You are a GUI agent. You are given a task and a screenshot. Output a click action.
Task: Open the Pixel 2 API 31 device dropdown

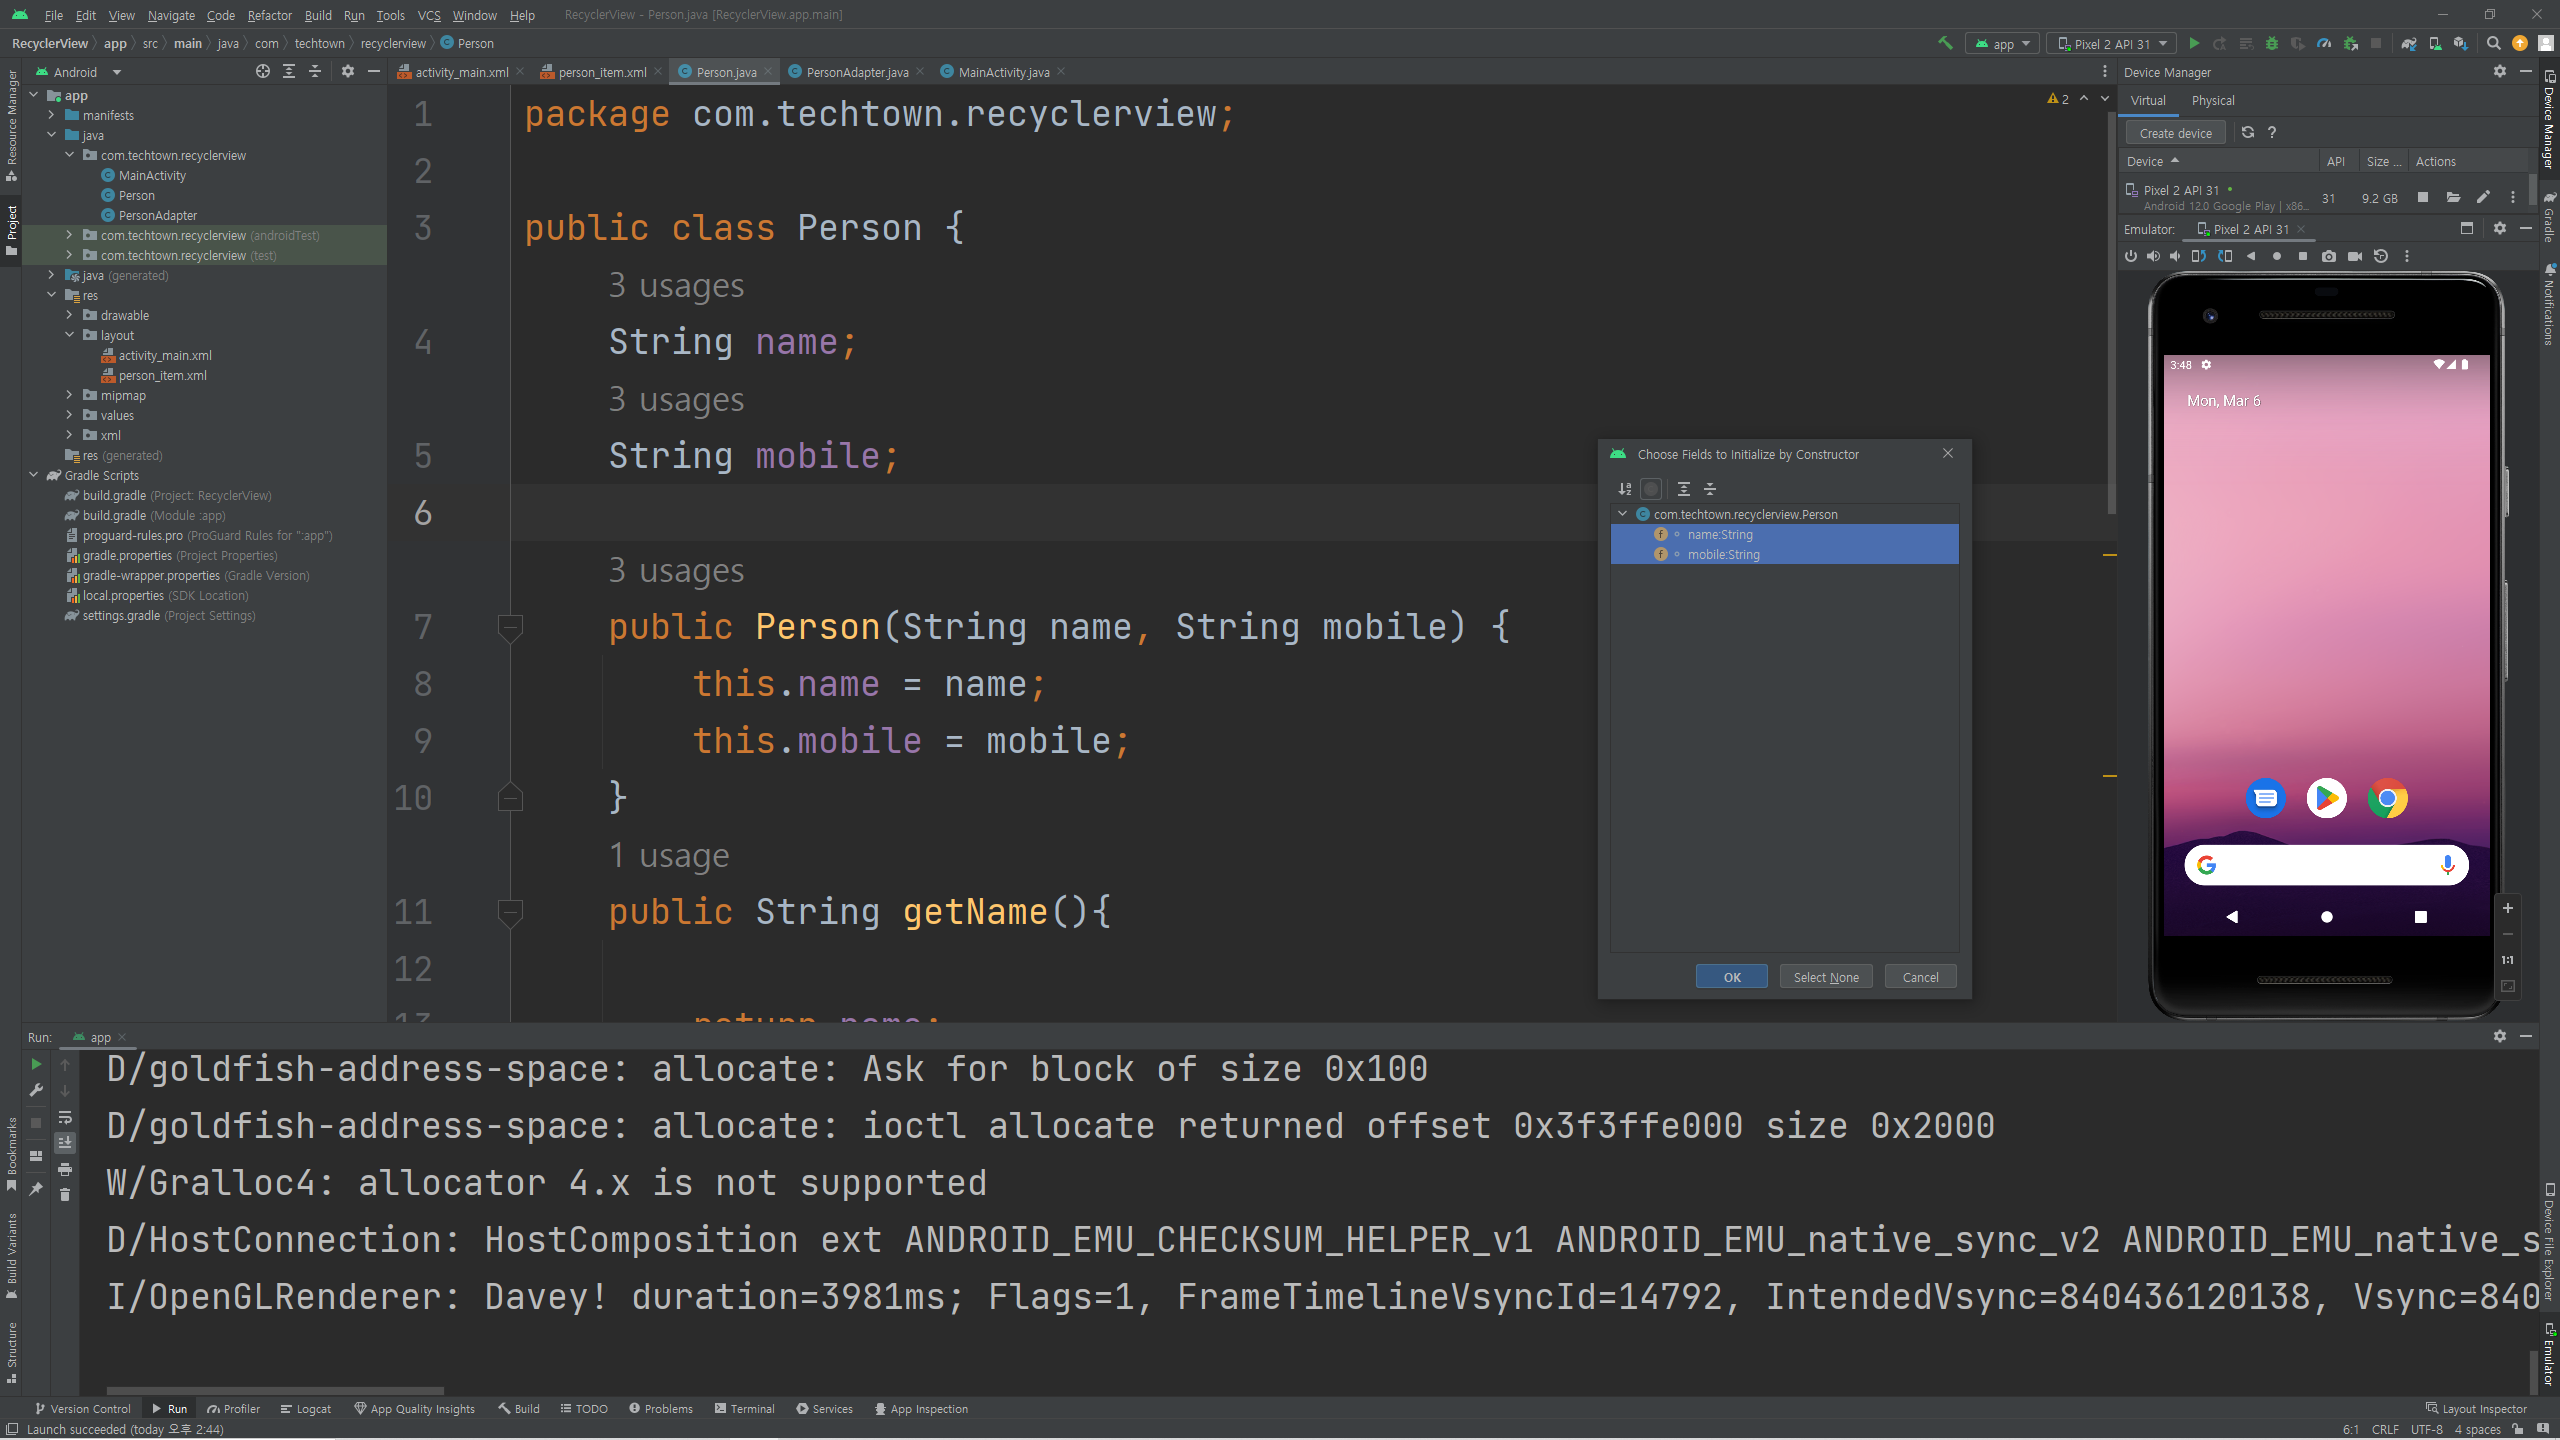[x=2113, y=44]
